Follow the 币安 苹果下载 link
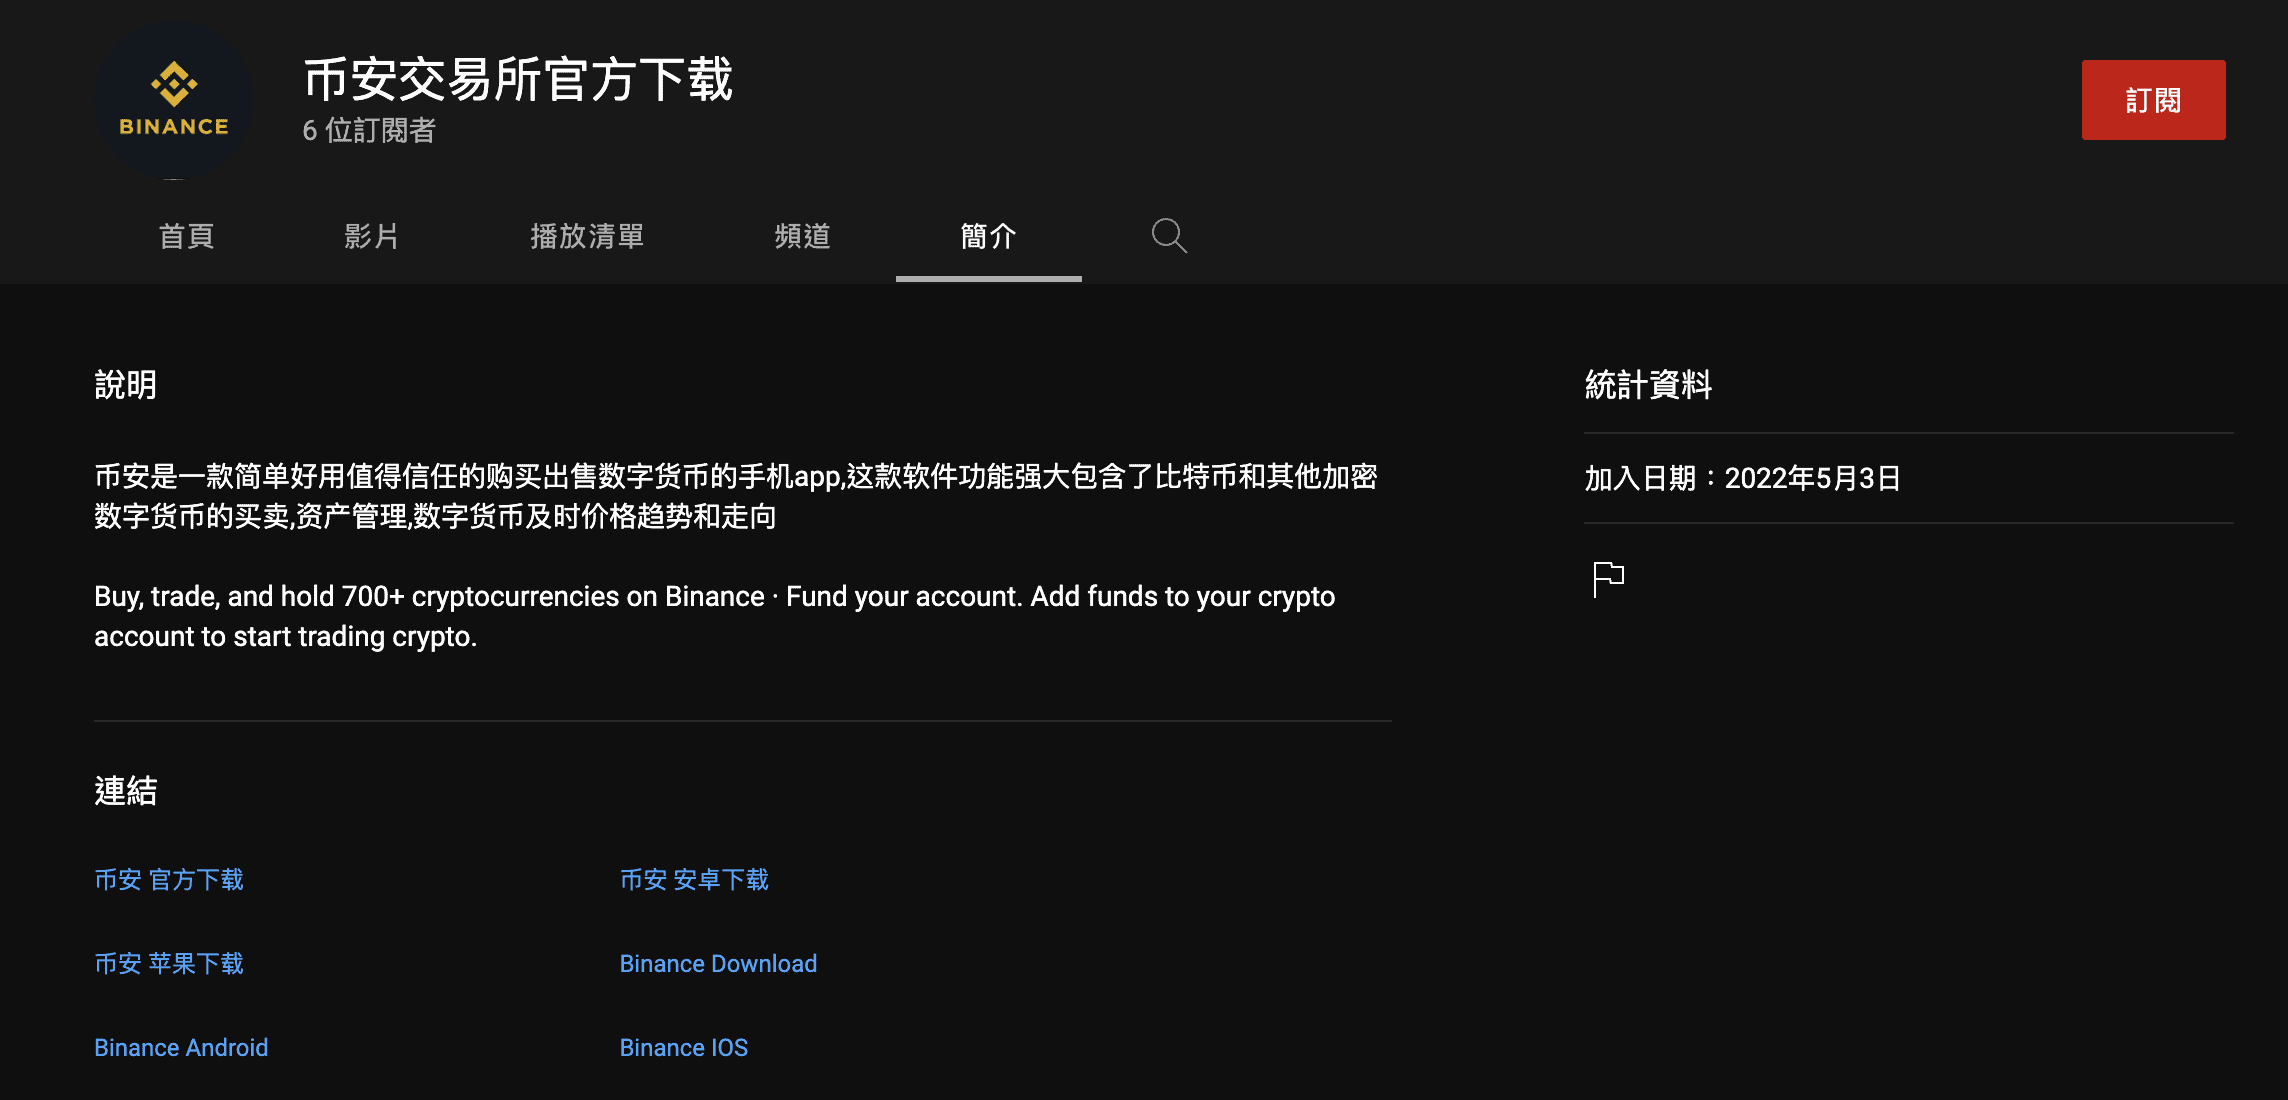 tap(169, 964)
